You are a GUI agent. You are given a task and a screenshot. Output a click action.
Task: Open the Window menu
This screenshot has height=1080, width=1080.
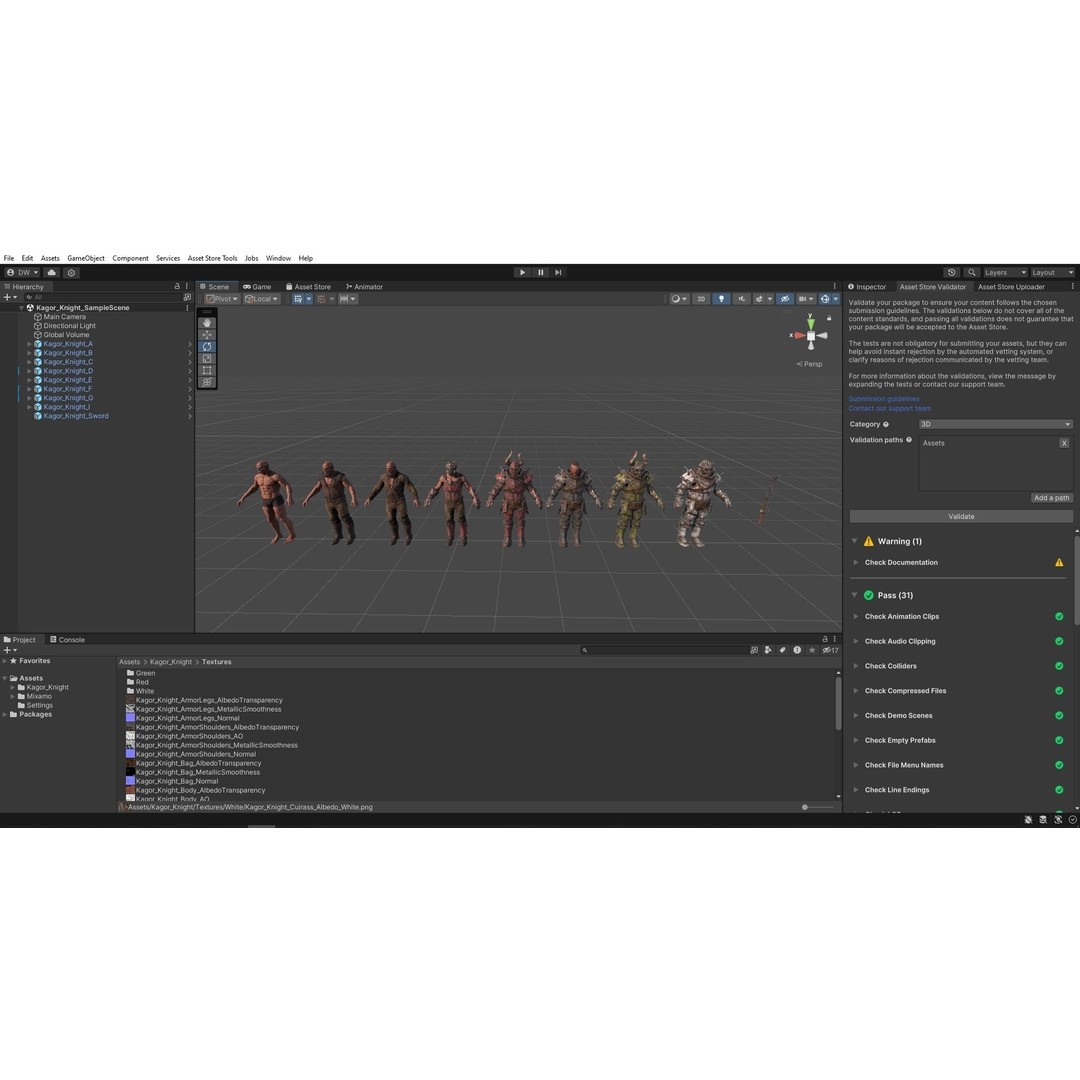278,258
